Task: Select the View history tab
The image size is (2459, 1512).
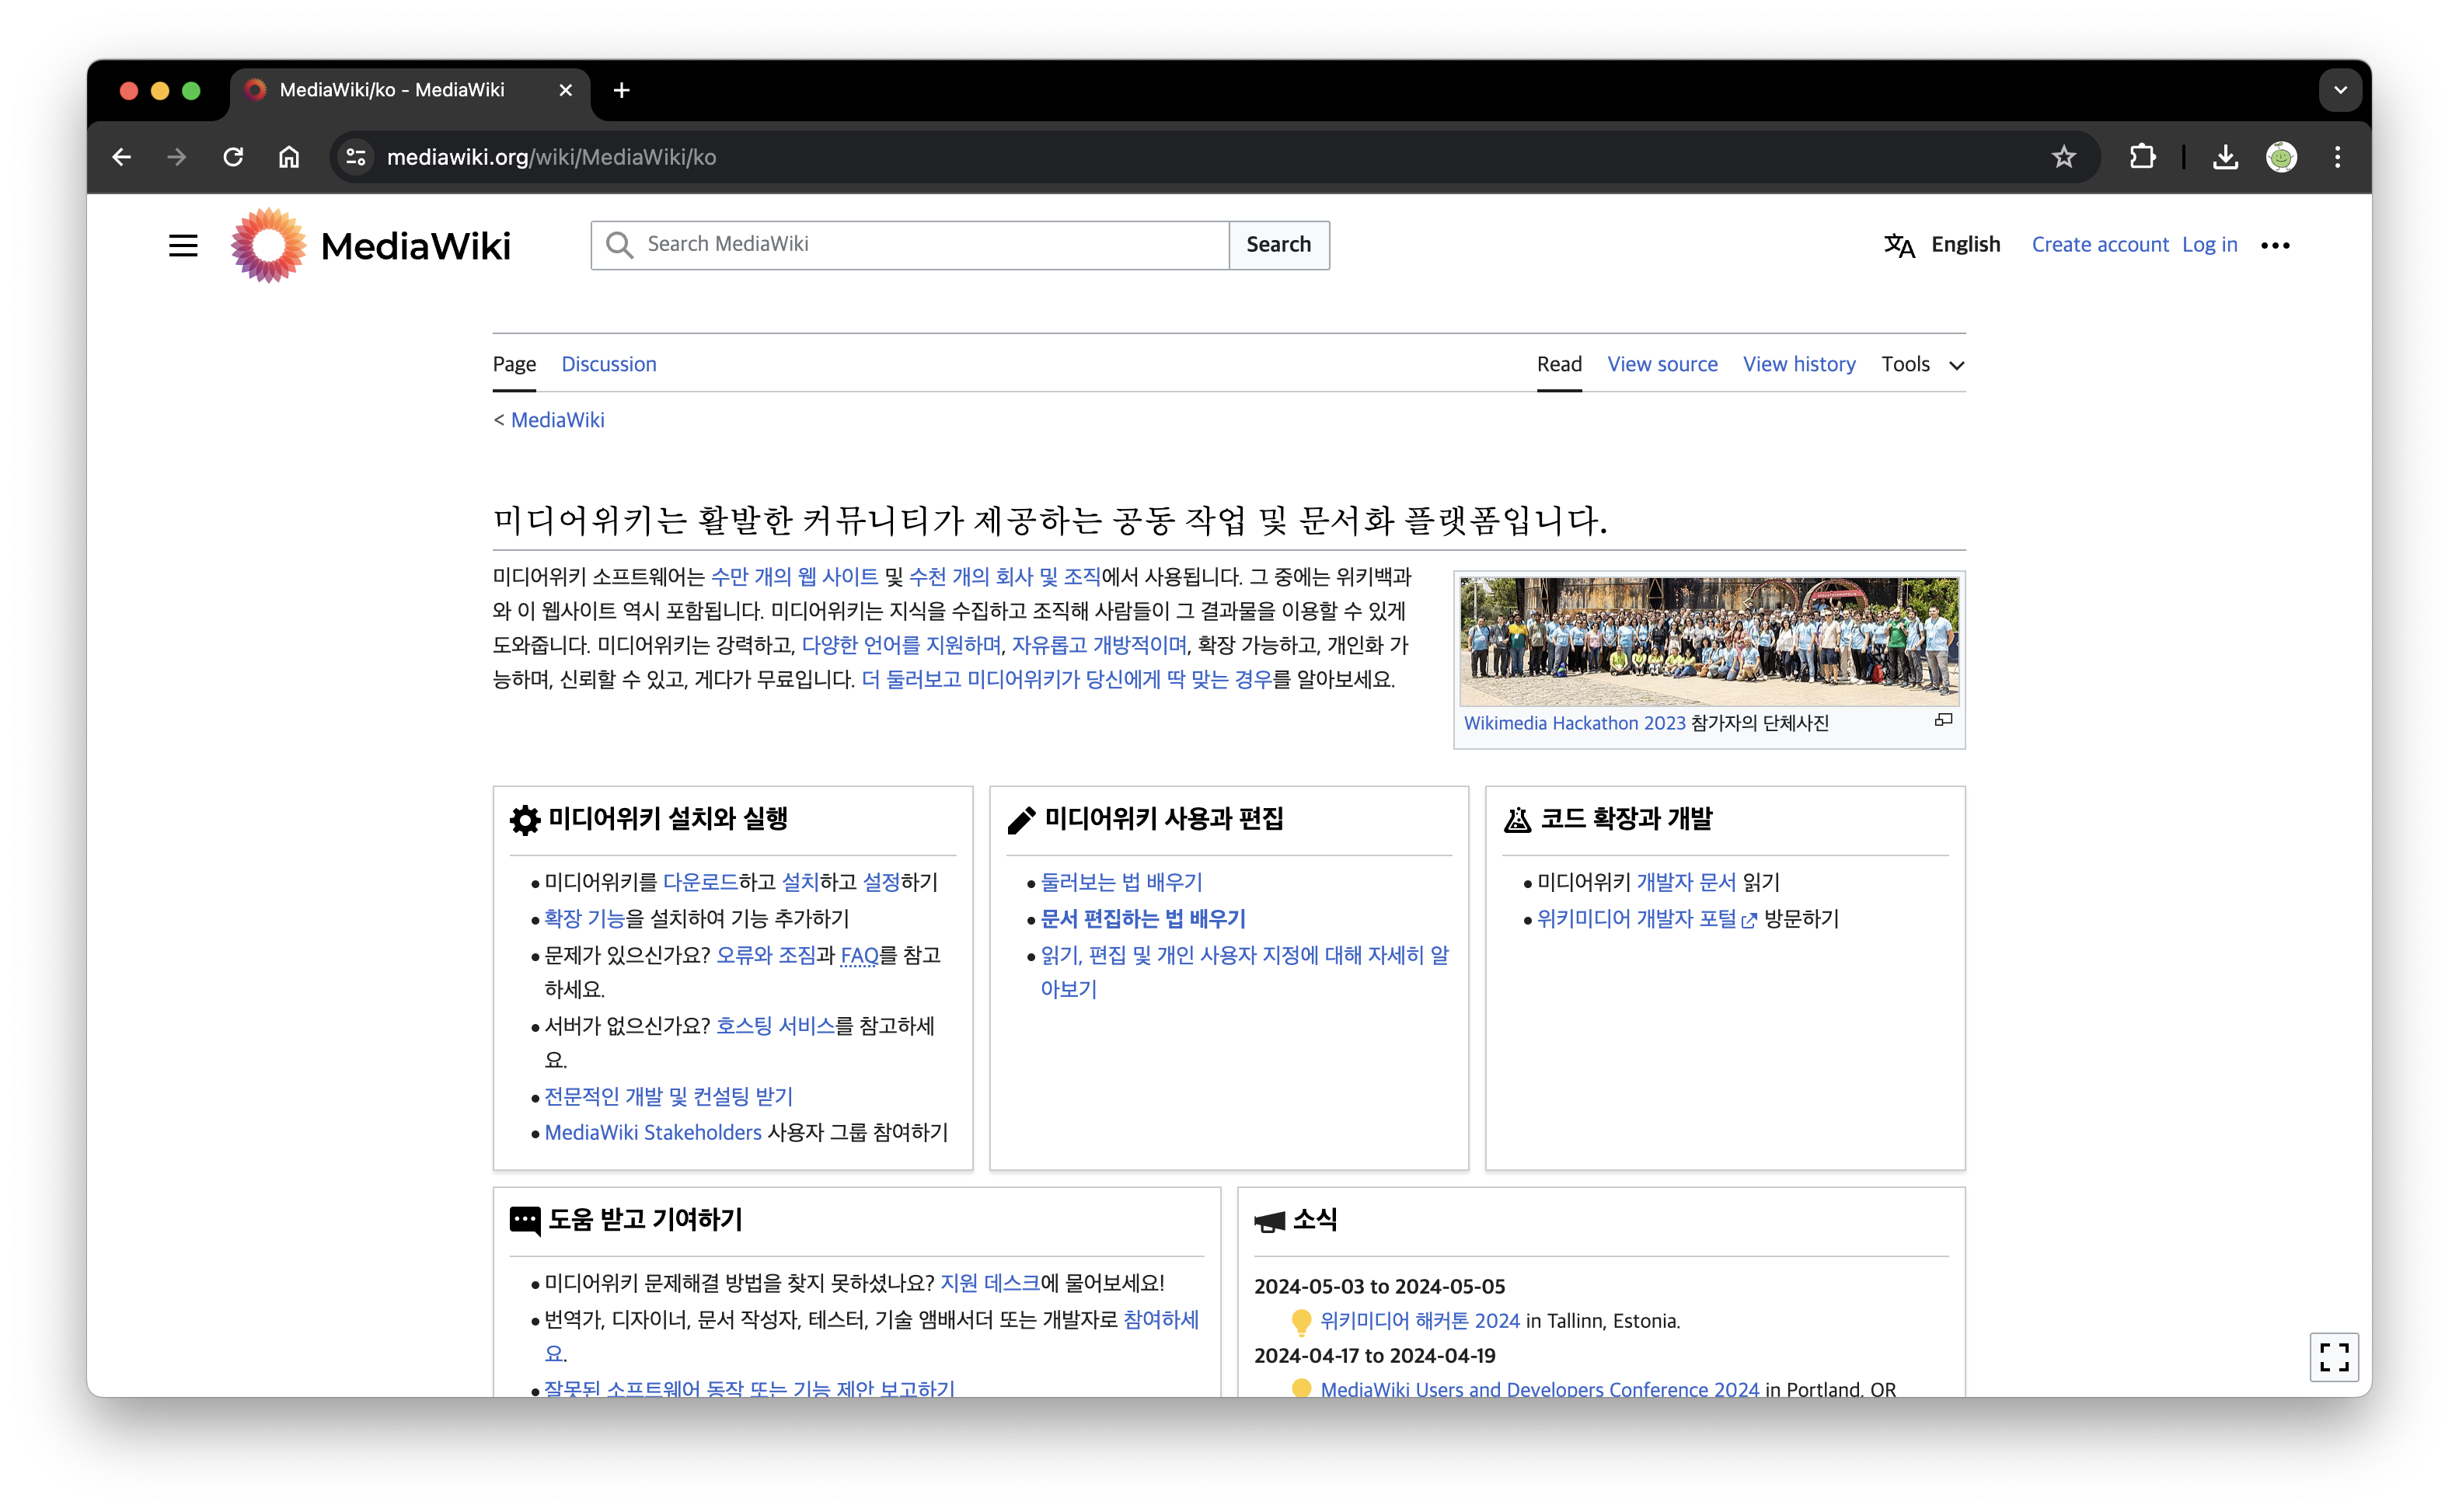Action: point(1799,364)
